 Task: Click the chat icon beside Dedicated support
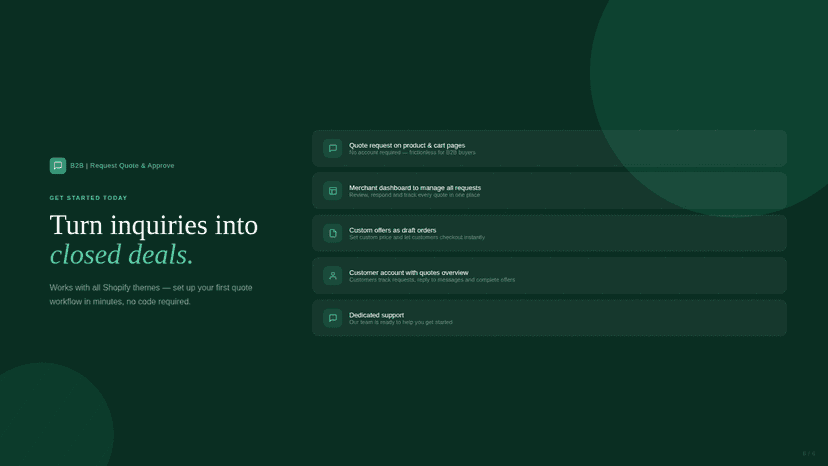click(333, 318)
